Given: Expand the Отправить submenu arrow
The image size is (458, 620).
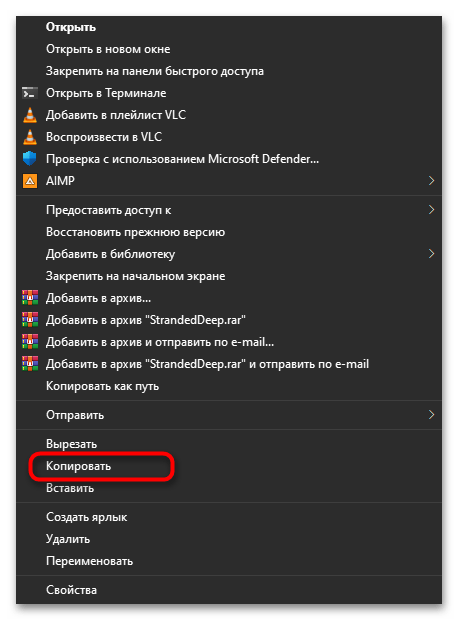Looking at the screenshot, I should (x=432, y=415).
